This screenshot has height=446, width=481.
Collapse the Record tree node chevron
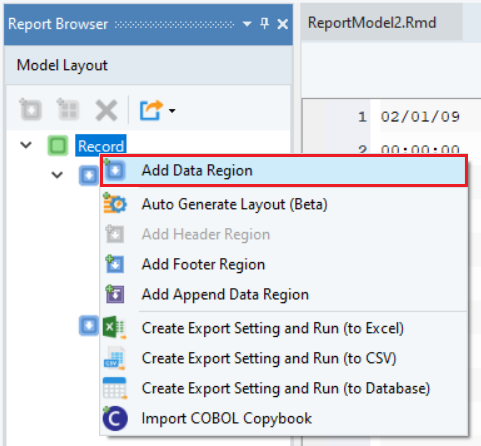click(x=26, y=145)
